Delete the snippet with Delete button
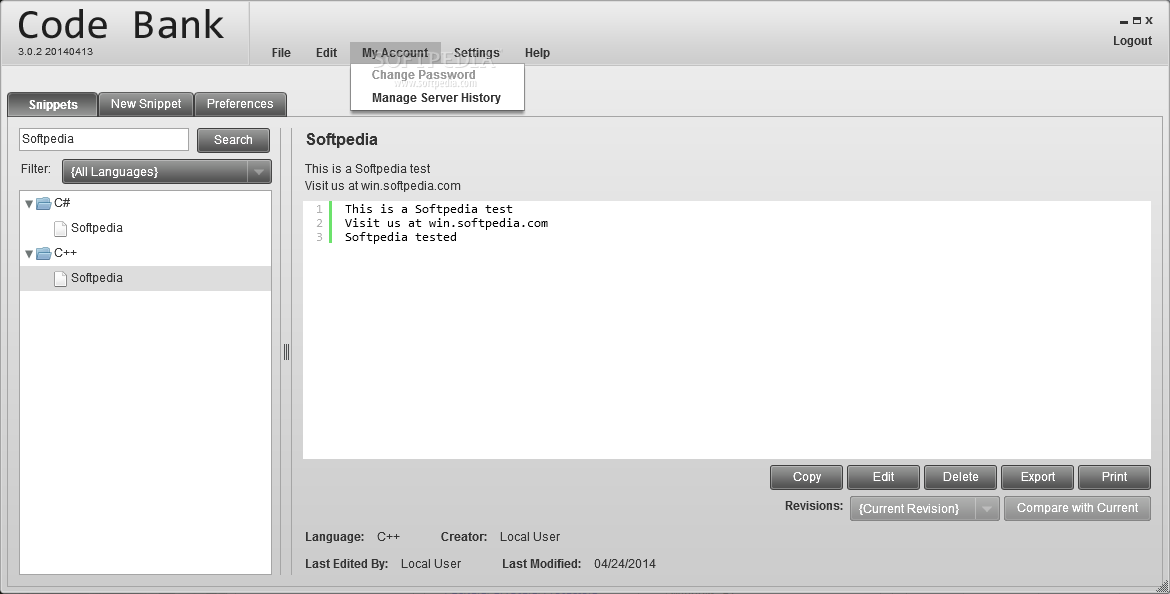The height and width of the screenshot is (594, 1170). coord(960,477)
